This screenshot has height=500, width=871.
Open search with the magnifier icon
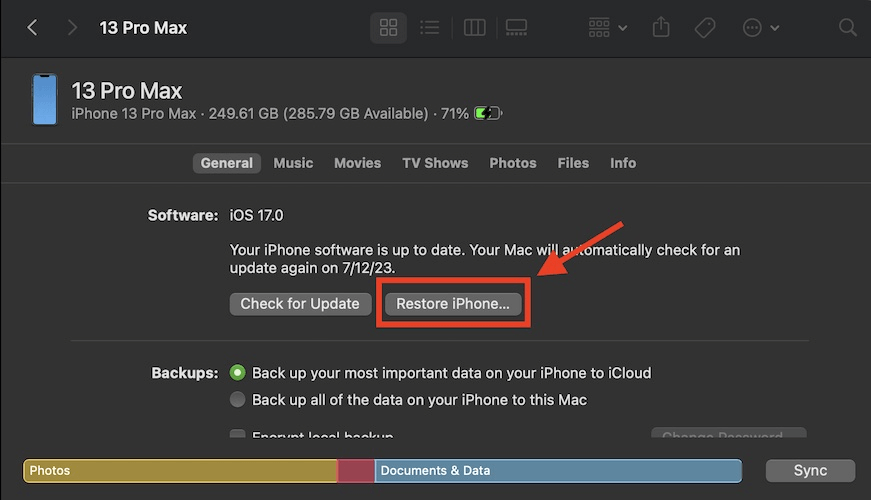coord(847,28)
